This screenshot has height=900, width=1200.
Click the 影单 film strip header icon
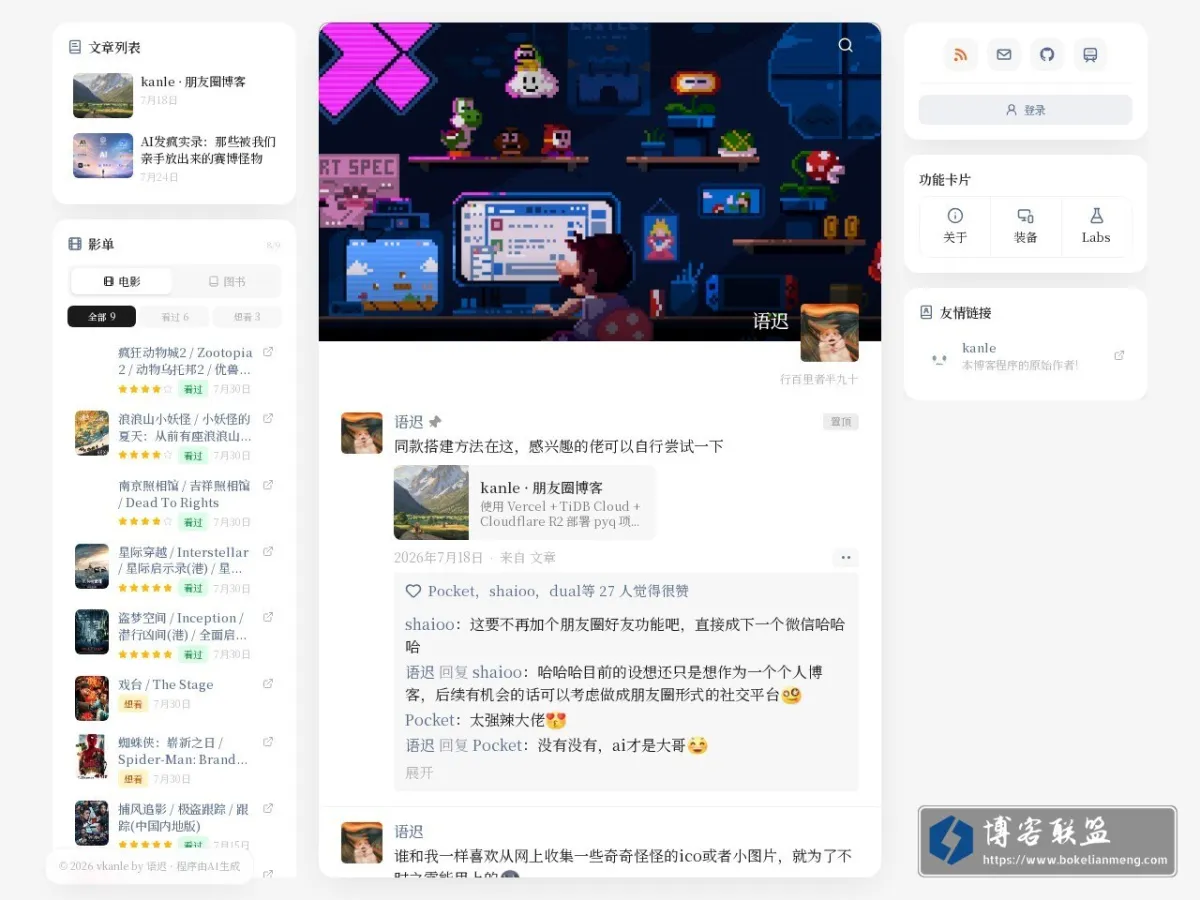pyautogui.click(x=75, y=244)
